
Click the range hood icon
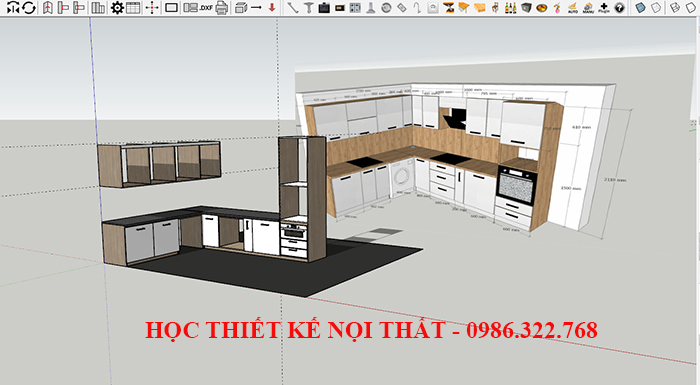pos(371,7)
